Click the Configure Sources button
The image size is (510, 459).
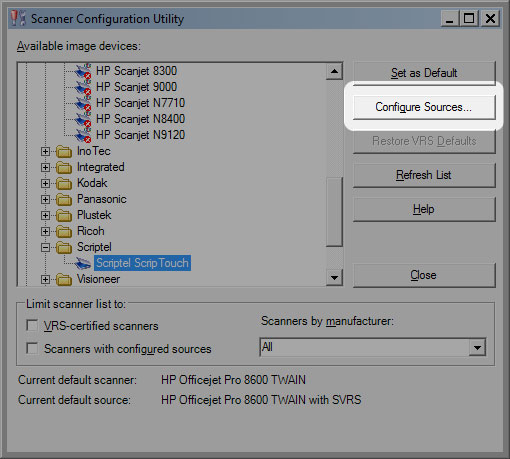(424, 107)
